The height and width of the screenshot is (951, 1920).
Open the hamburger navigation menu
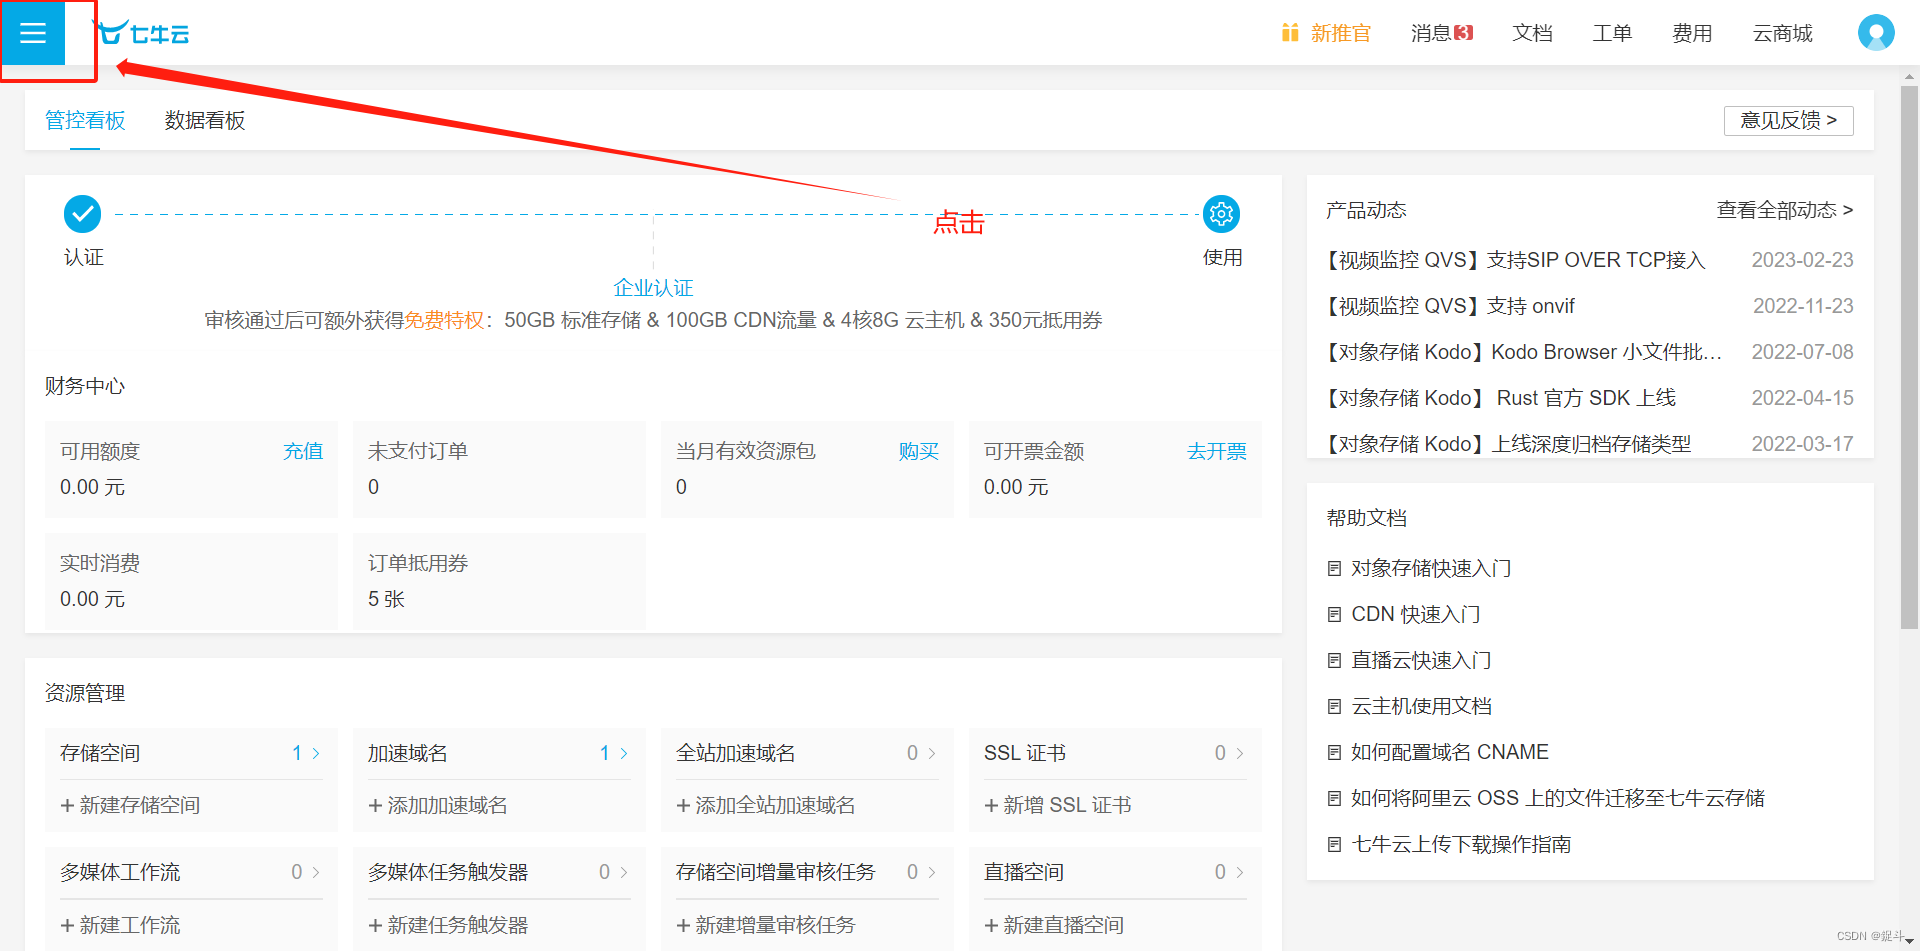click(33, 33)
